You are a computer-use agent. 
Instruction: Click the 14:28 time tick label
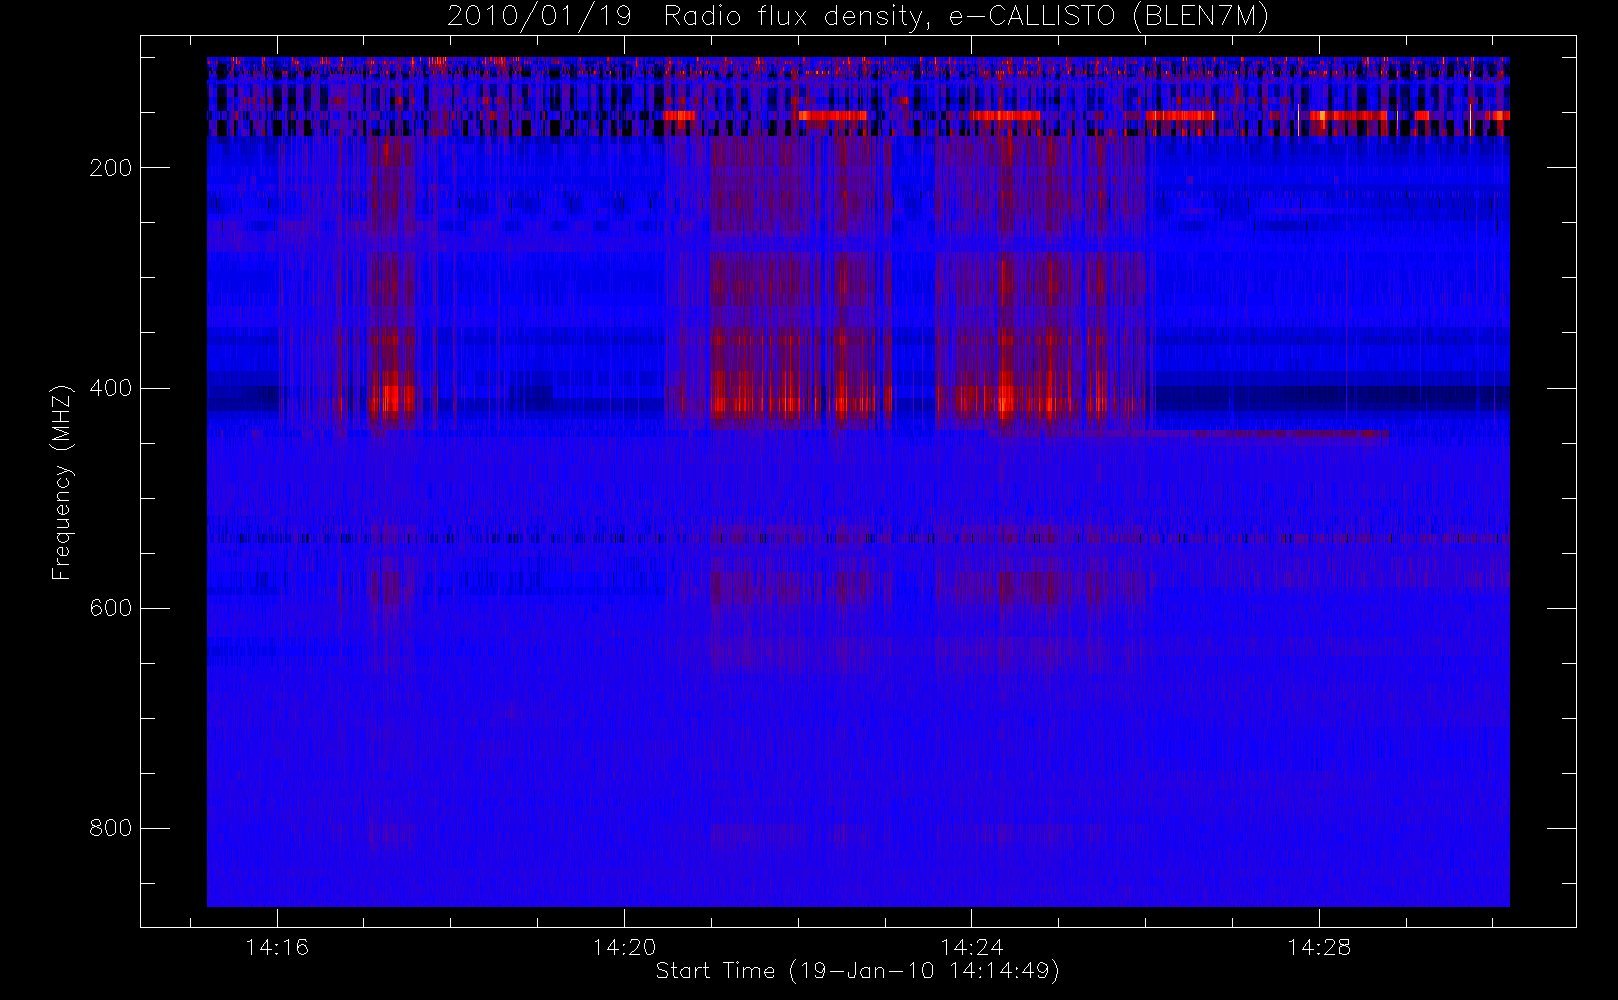tap(1318, 947)
